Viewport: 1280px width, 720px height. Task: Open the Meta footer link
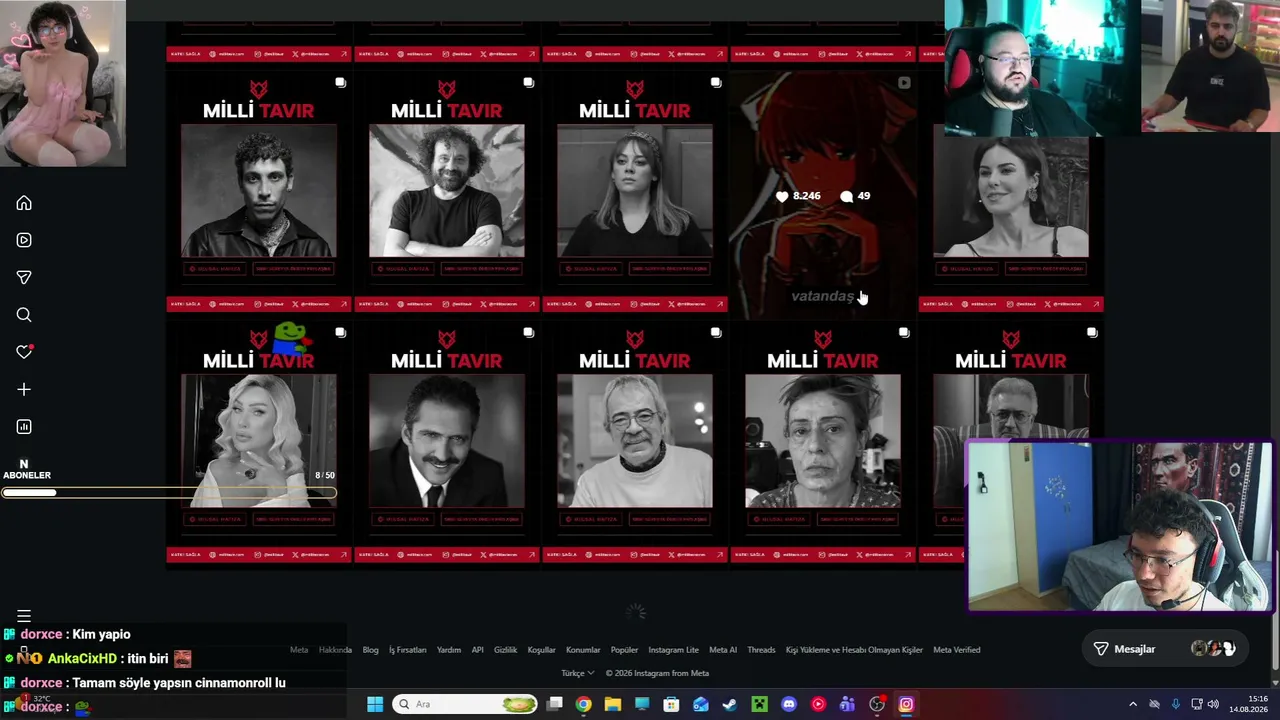coord(299,650)
